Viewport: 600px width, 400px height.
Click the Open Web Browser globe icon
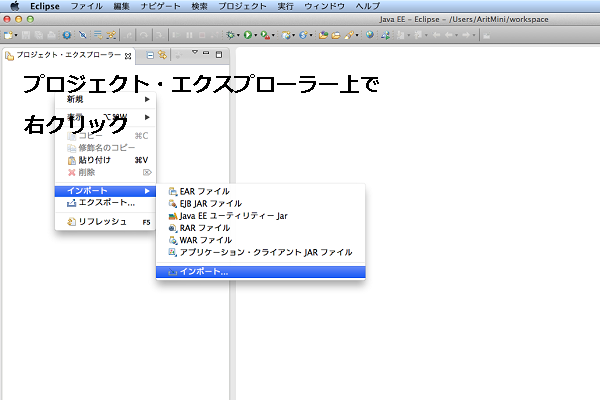point(370,35)
